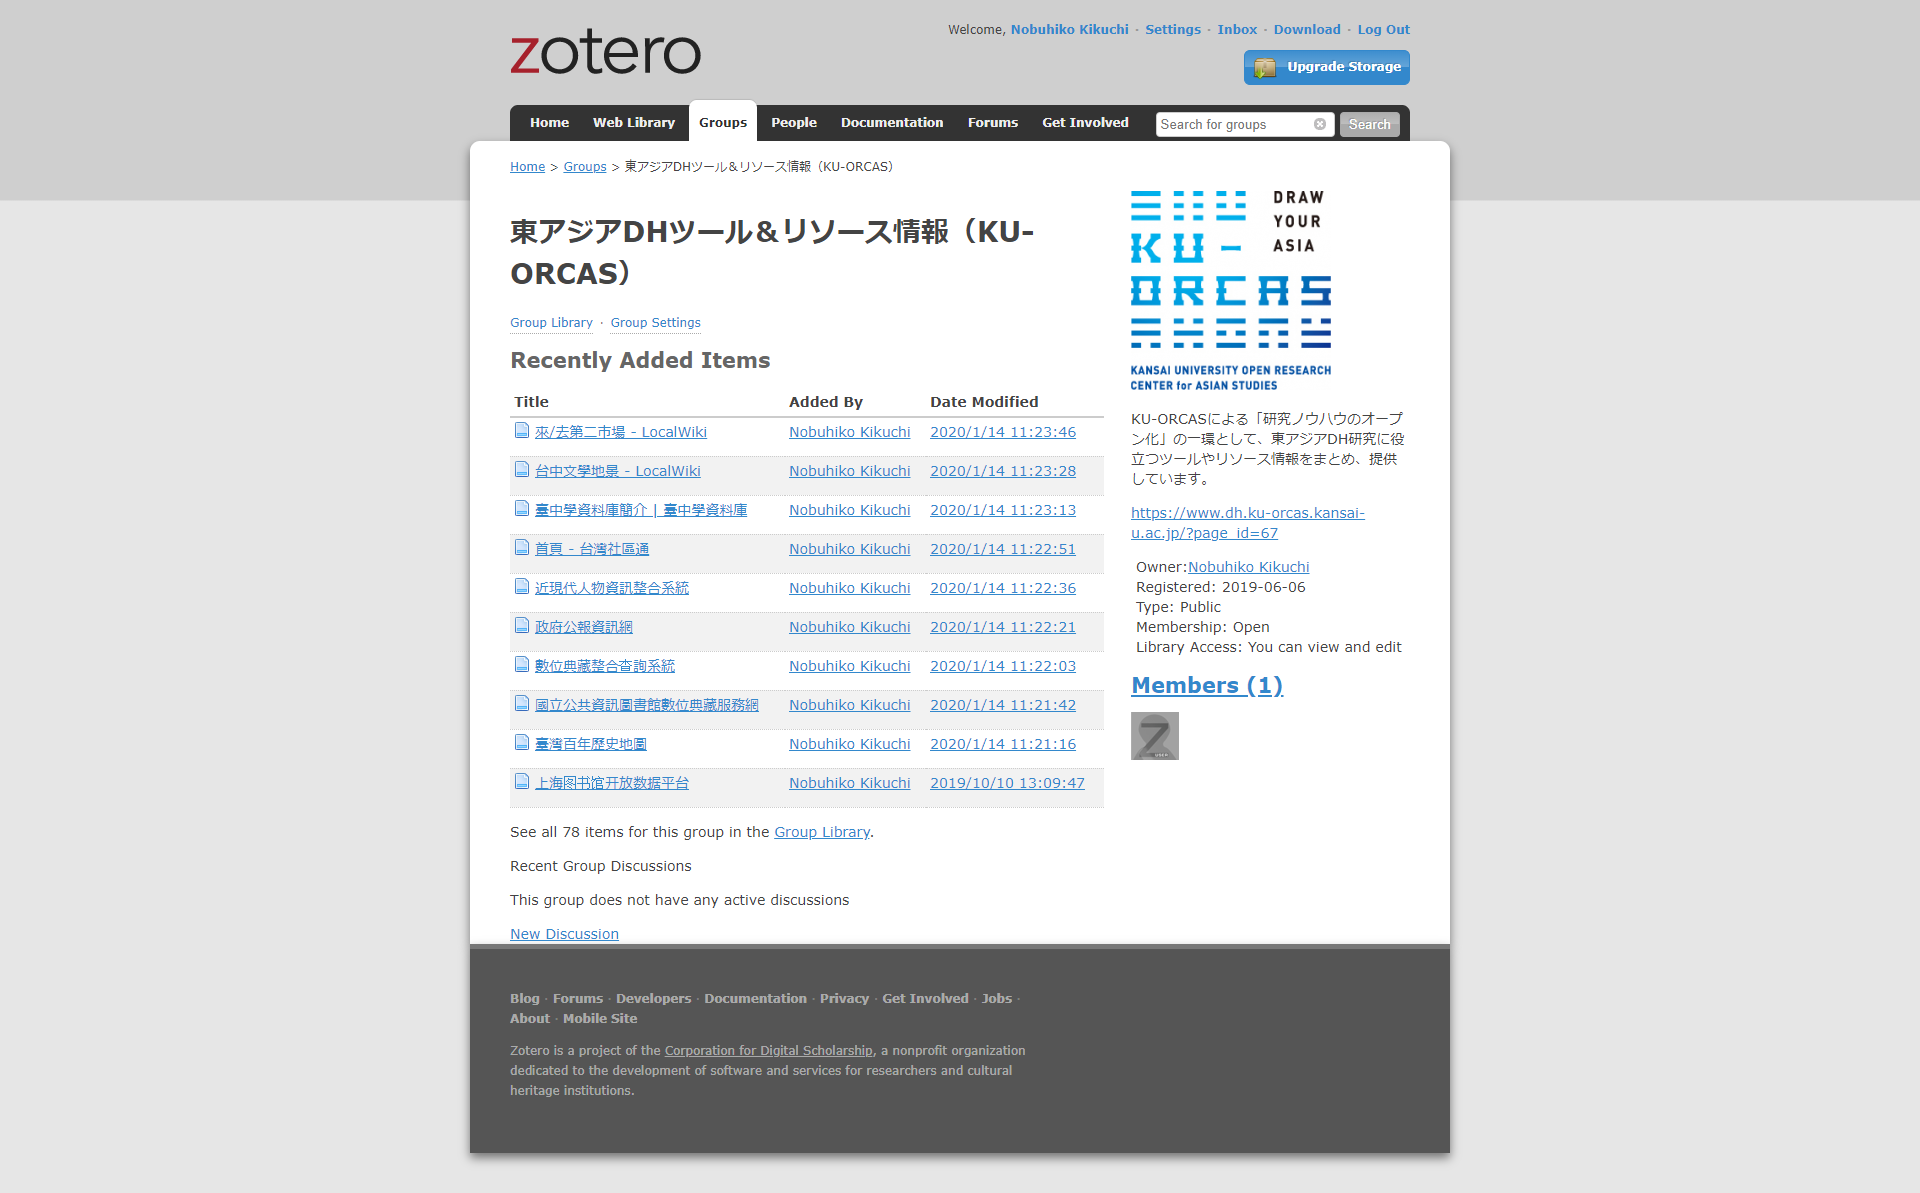Image resolution: width=1920 pixels, height=1193 pixels.
Task: Click the member avatar thumbnail
Action: click(x=1155, y=736)
